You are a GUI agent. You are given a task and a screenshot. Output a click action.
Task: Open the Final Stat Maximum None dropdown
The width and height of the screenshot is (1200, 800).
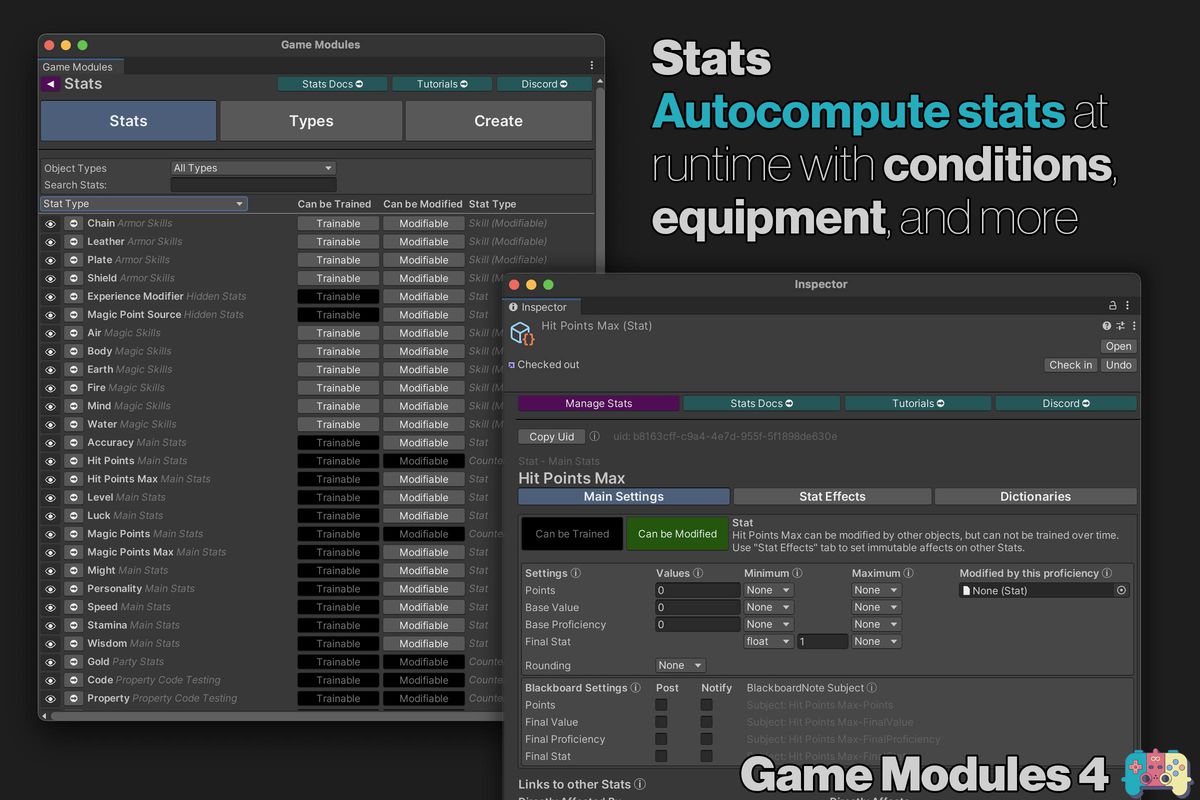pyautogui.click(x=877, y=641)
